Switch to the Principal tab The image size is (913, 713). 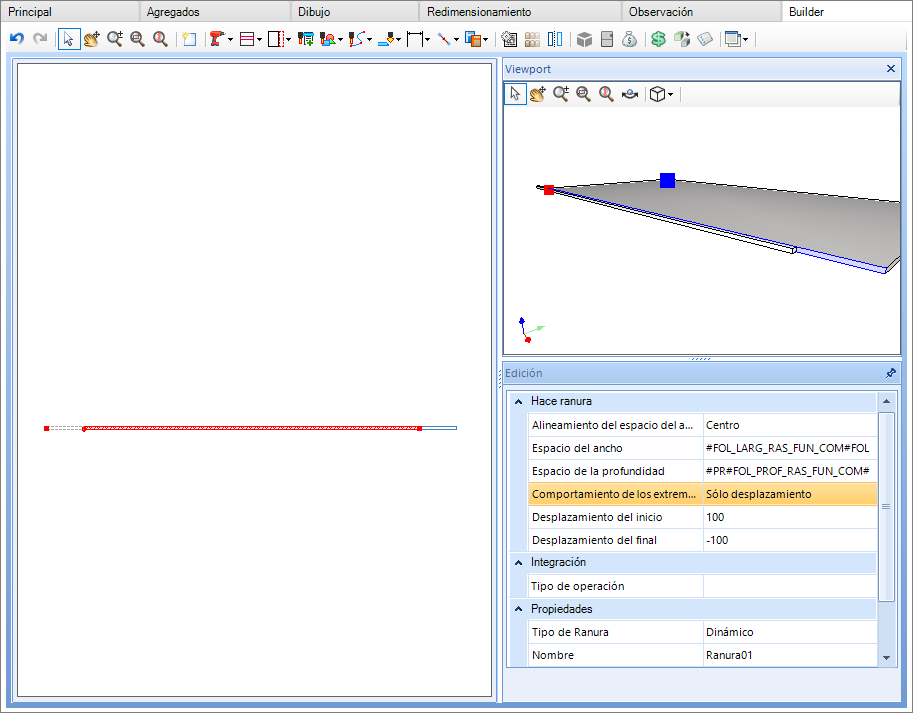[x=30, y=12]
